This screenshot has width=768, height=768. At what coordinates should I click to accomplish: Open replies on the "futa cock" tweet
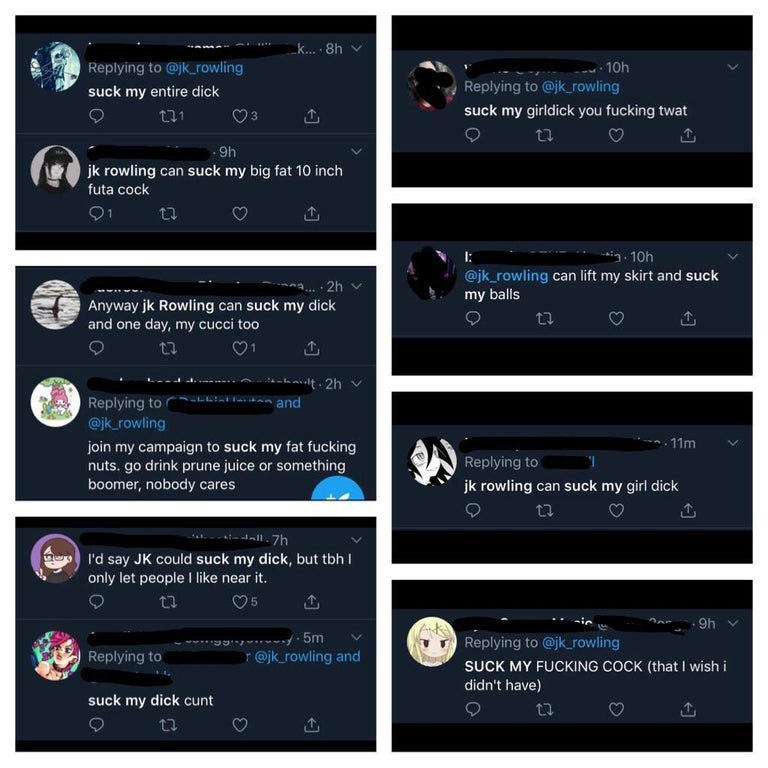96,214
